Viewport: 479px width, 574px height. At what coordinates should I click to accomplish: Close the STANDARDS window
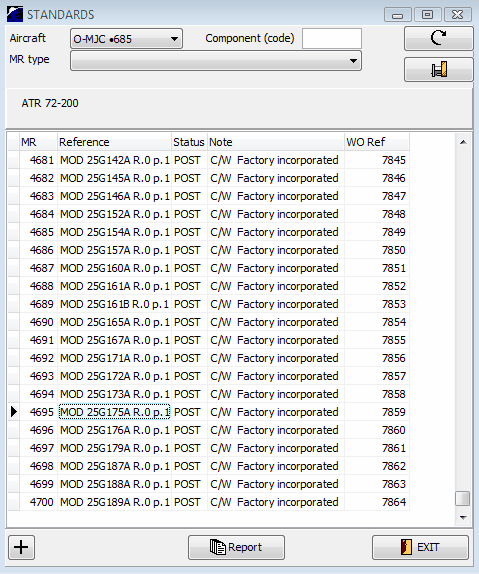click(457, 15)
